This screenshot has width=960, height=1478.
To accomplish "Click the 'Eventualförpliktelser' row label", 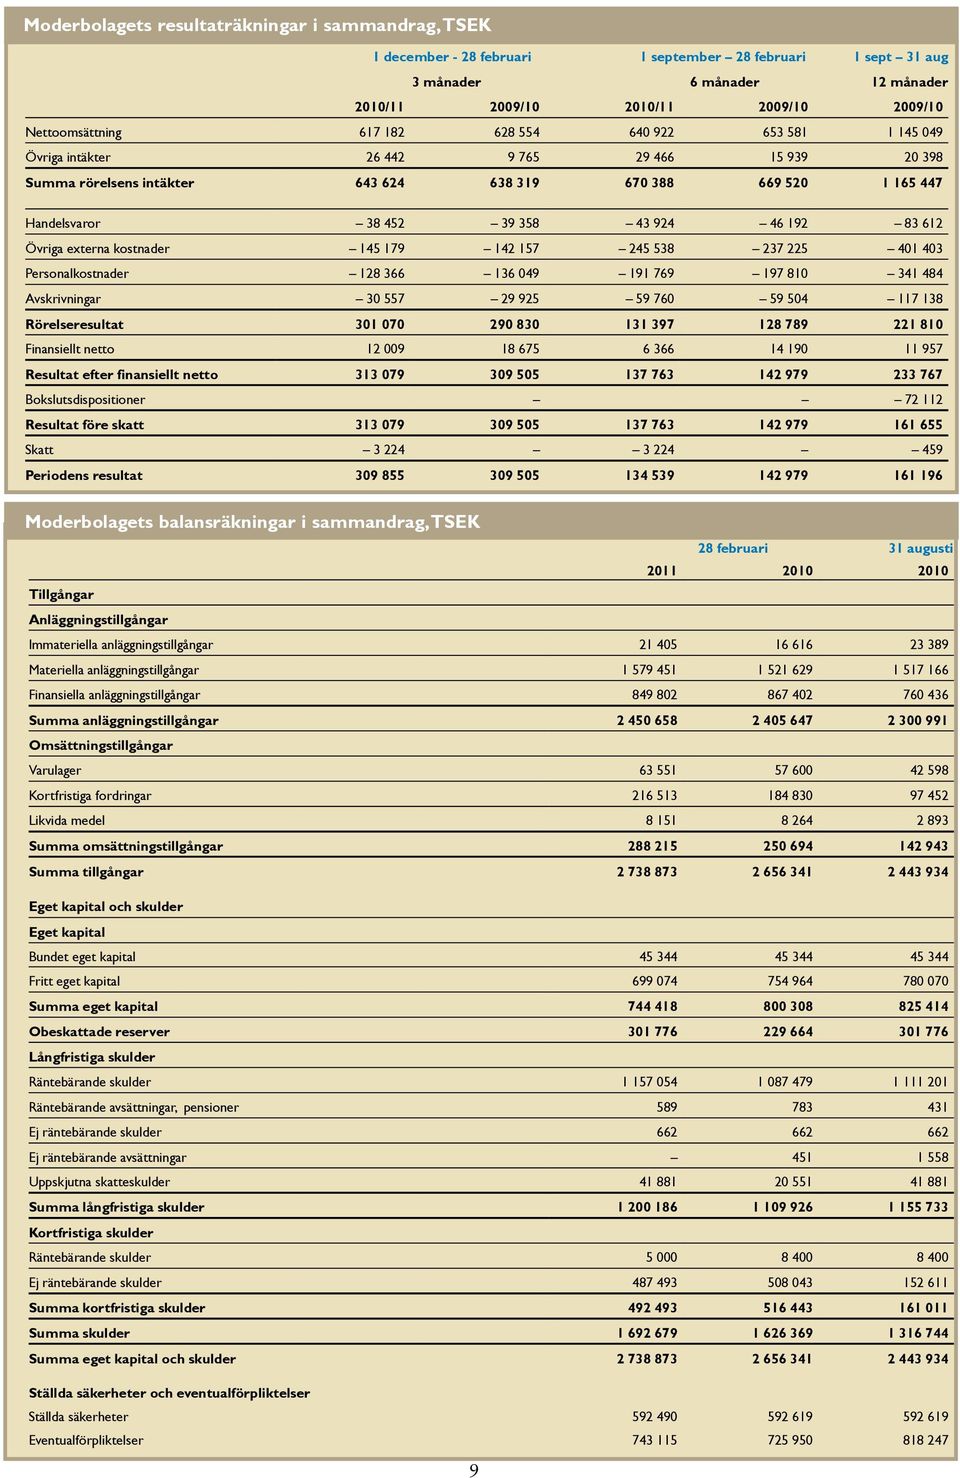I will tap(85, 1441).
